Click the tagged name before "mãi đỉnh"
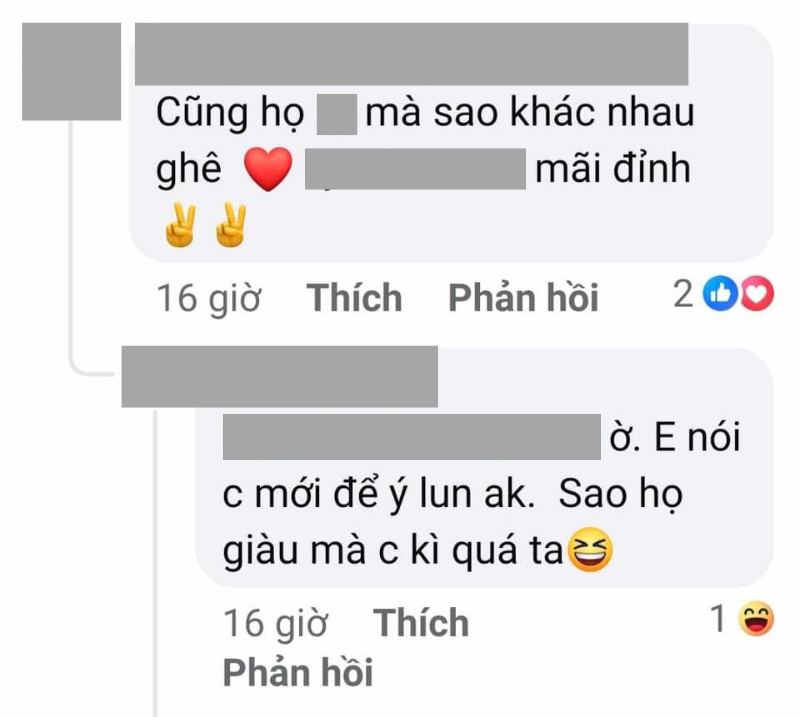 point(415,169)
